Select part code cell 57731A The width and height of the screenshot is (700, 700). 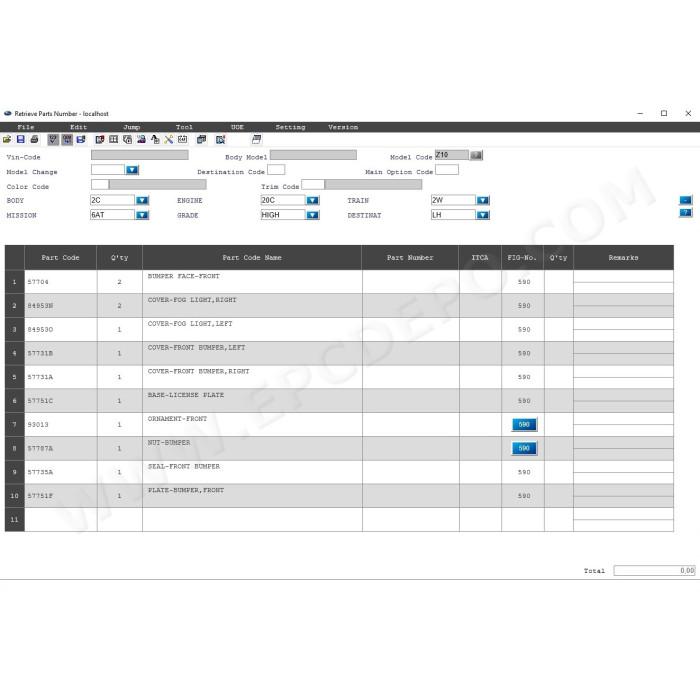61,377
